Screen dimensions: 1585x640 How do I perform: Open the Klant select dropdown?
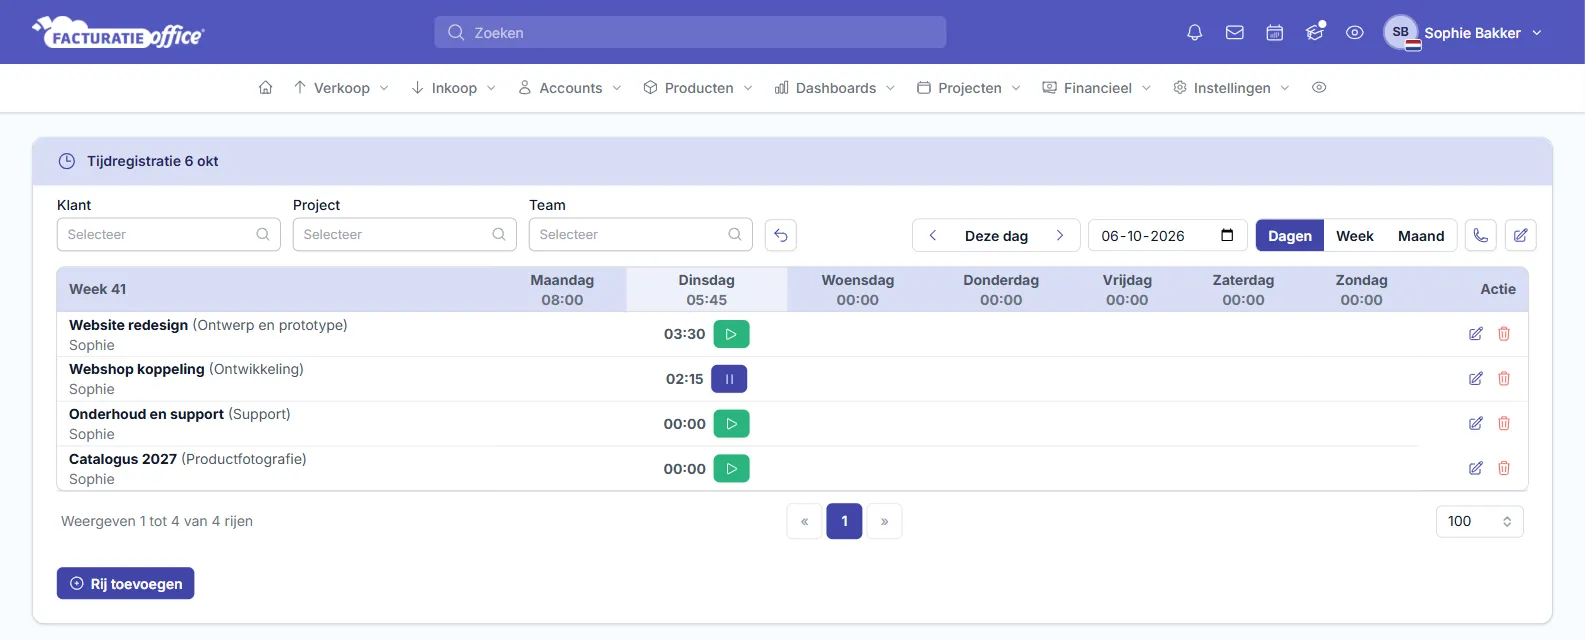click(169, 235)
